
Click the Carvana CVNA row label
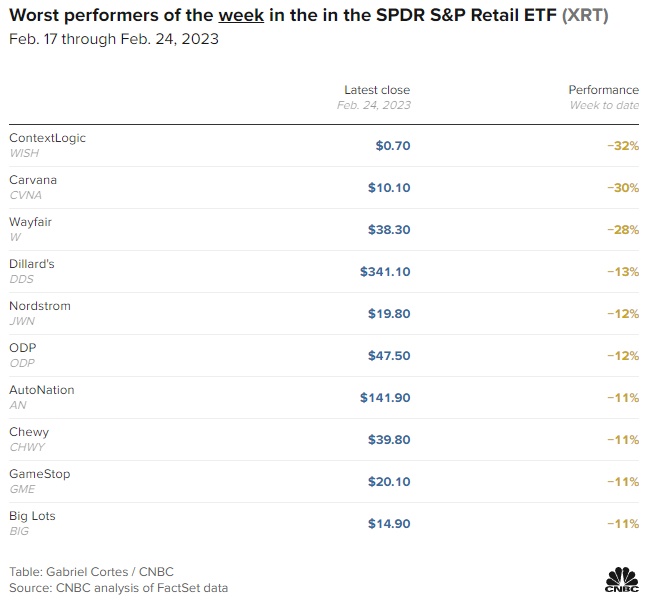coord(33,180)
